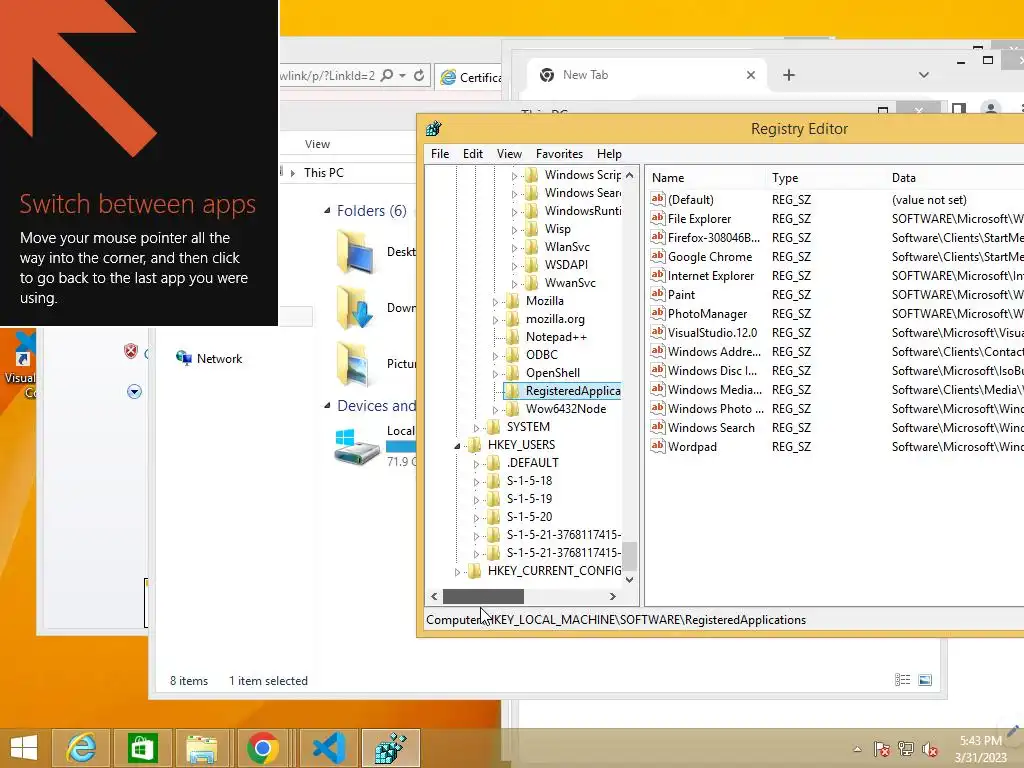Screen dimensions: 1024x768
Task: Click the Pictures folder icon in File Explorer
Action: [x=355, y=363]
